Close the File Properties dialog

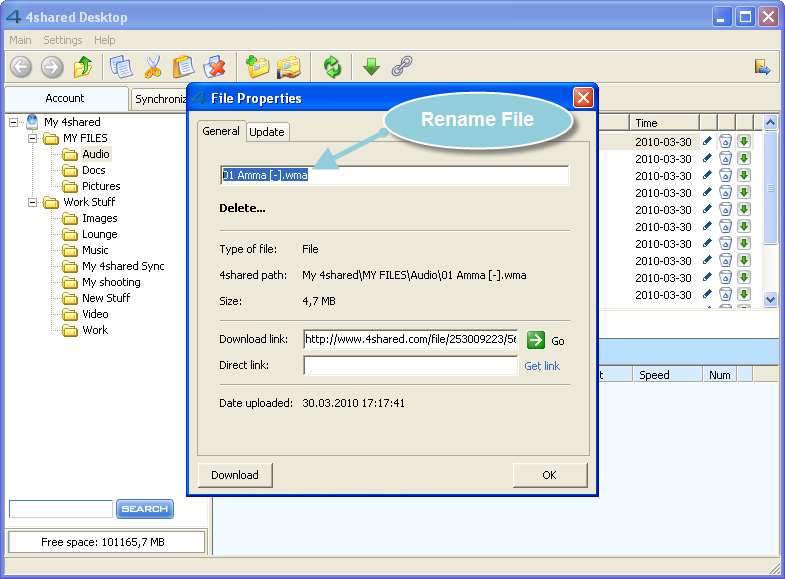583,98
